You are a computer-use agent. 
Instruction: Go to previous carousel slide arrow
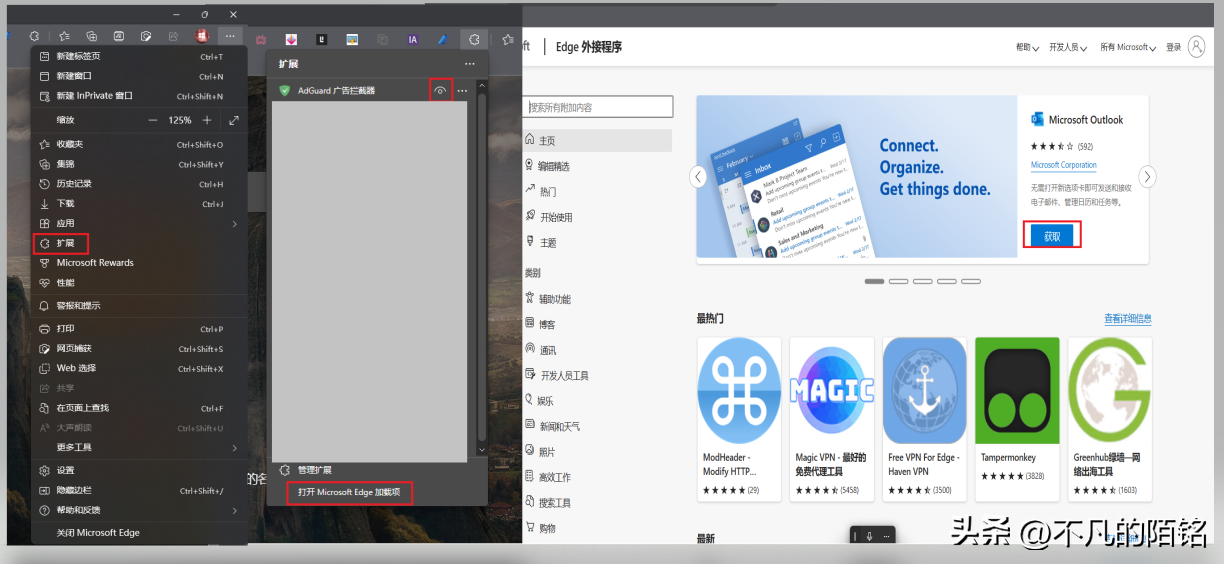[x=698, y=176]
